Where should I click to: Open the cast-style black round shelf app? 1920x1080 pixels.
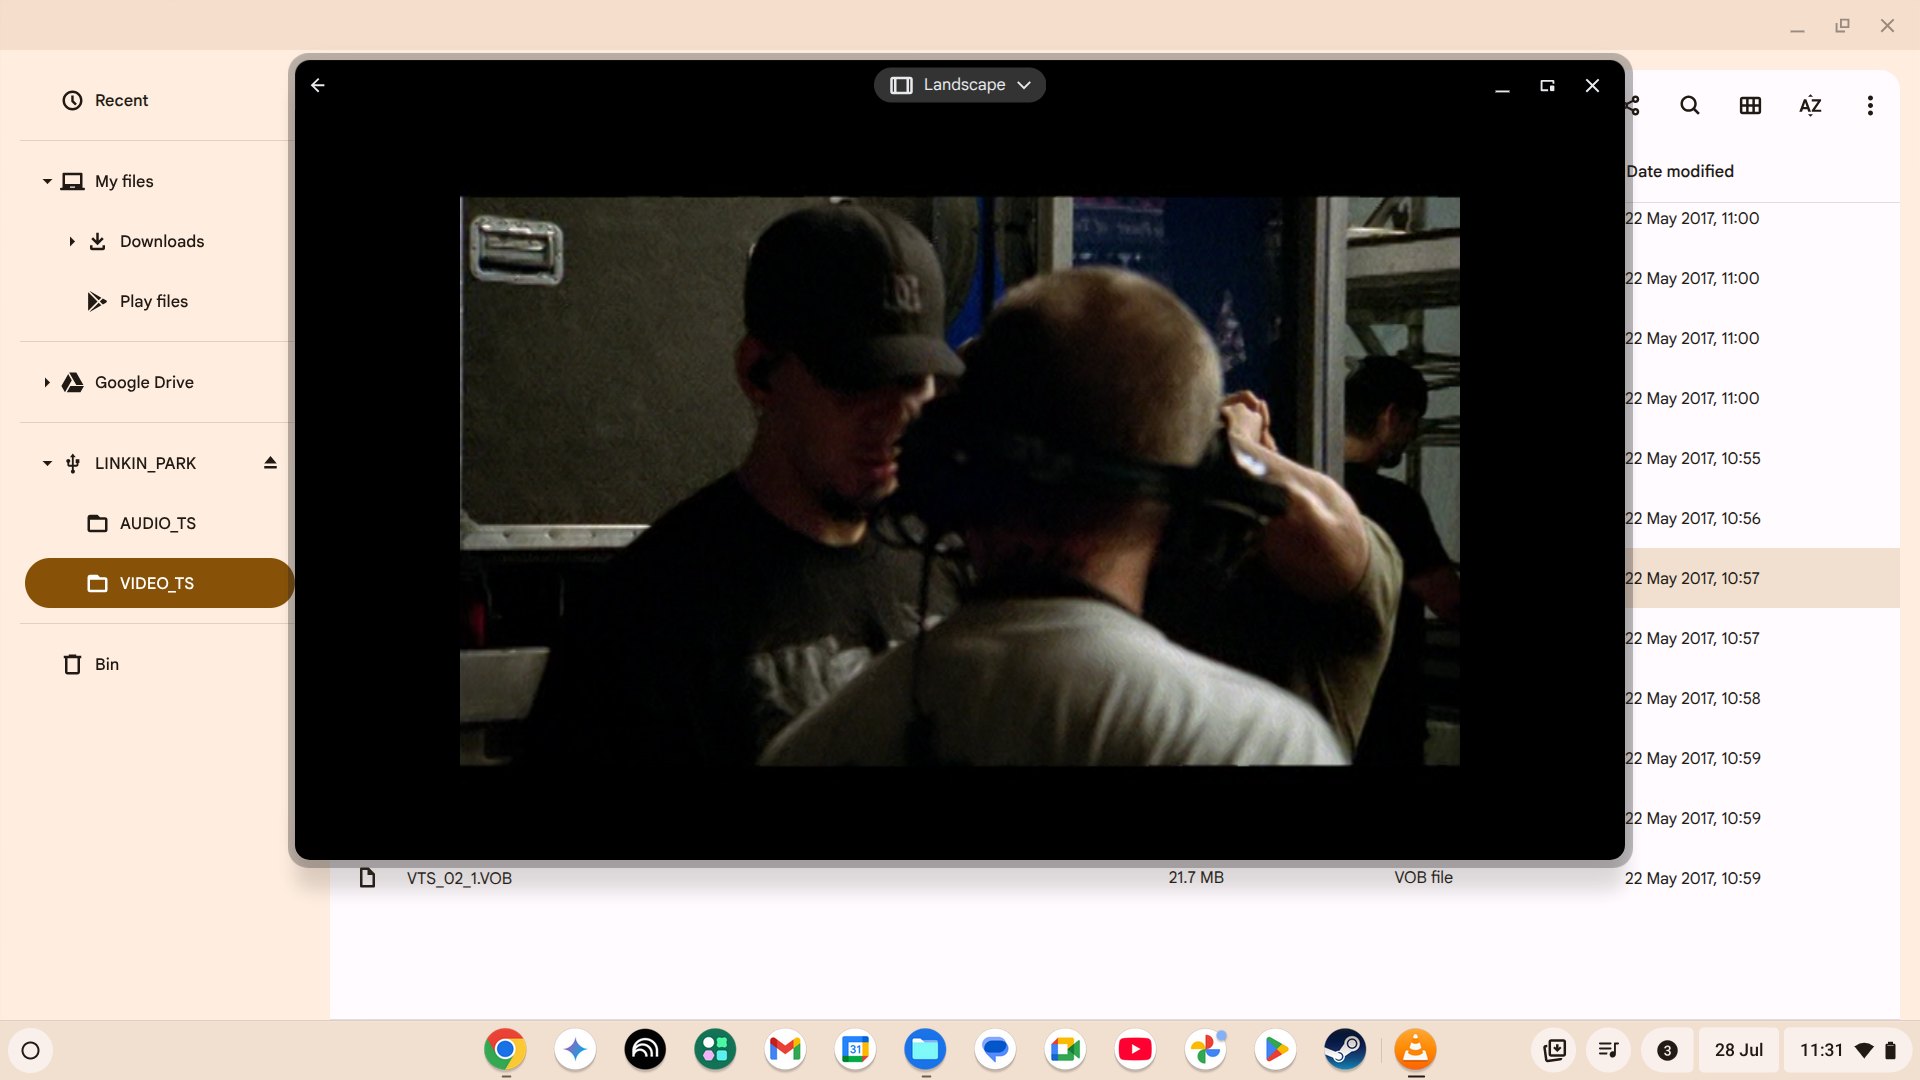pyautogui.click(x=645, y=1049)
